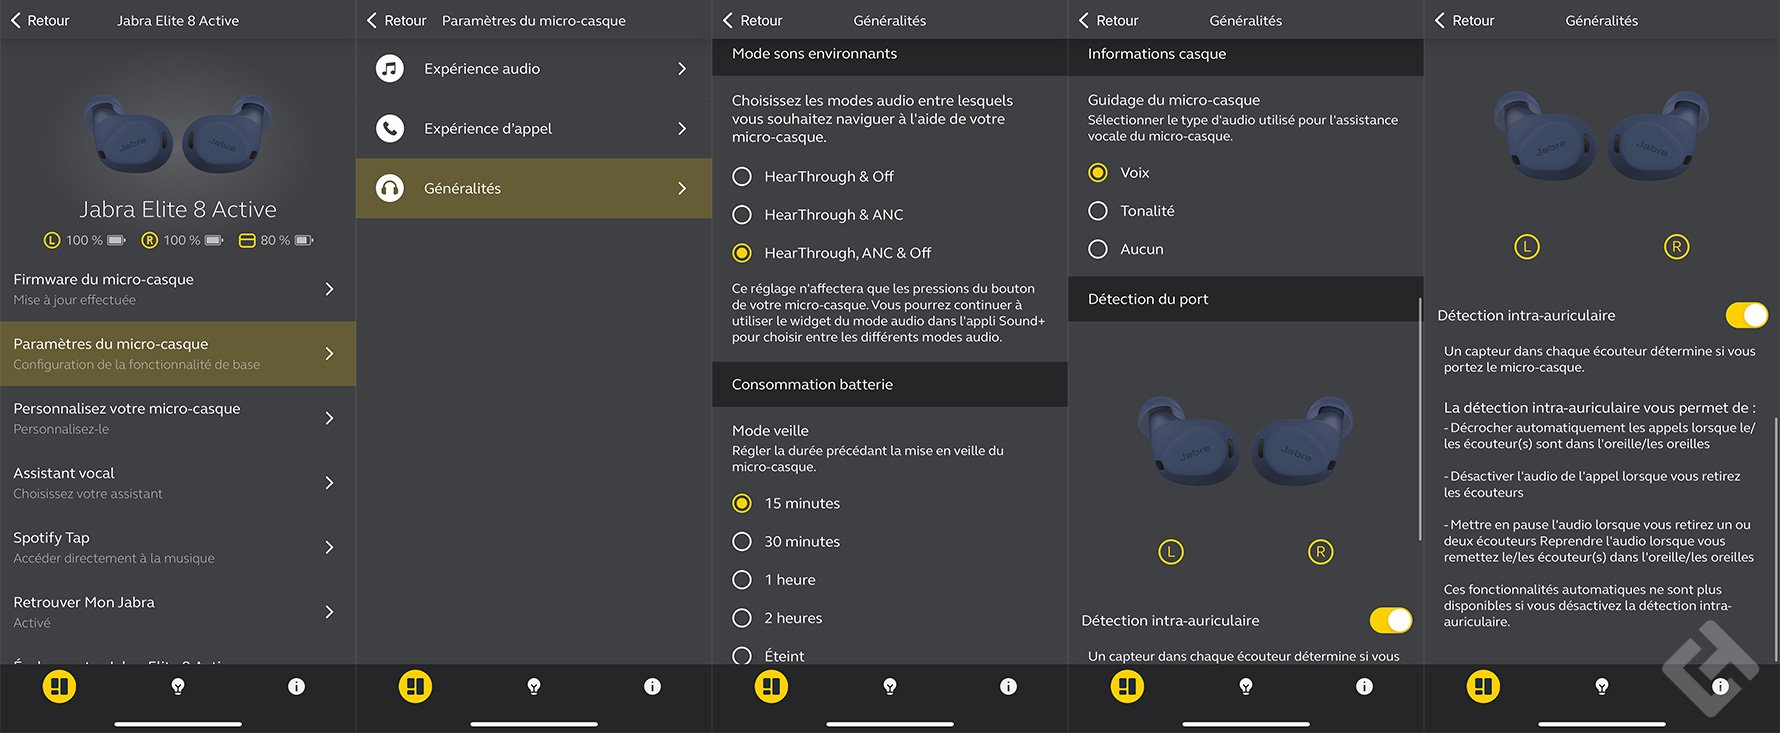Open Personnalisez votre micro-casque row

coord(178,418)
